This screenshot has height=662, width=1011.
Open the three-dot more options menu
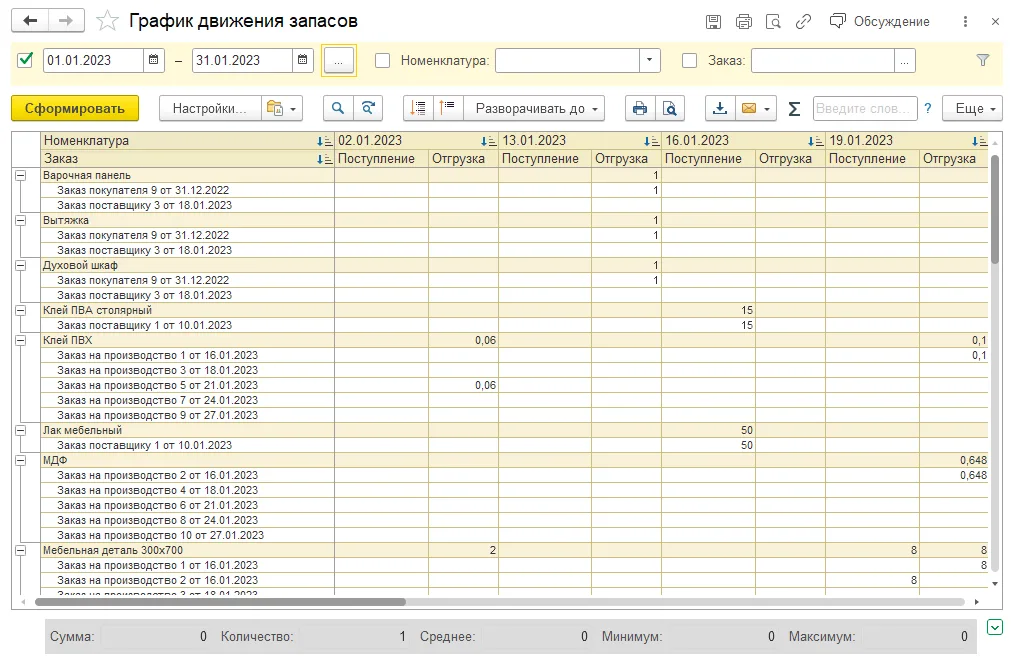(x=965, y=22)
